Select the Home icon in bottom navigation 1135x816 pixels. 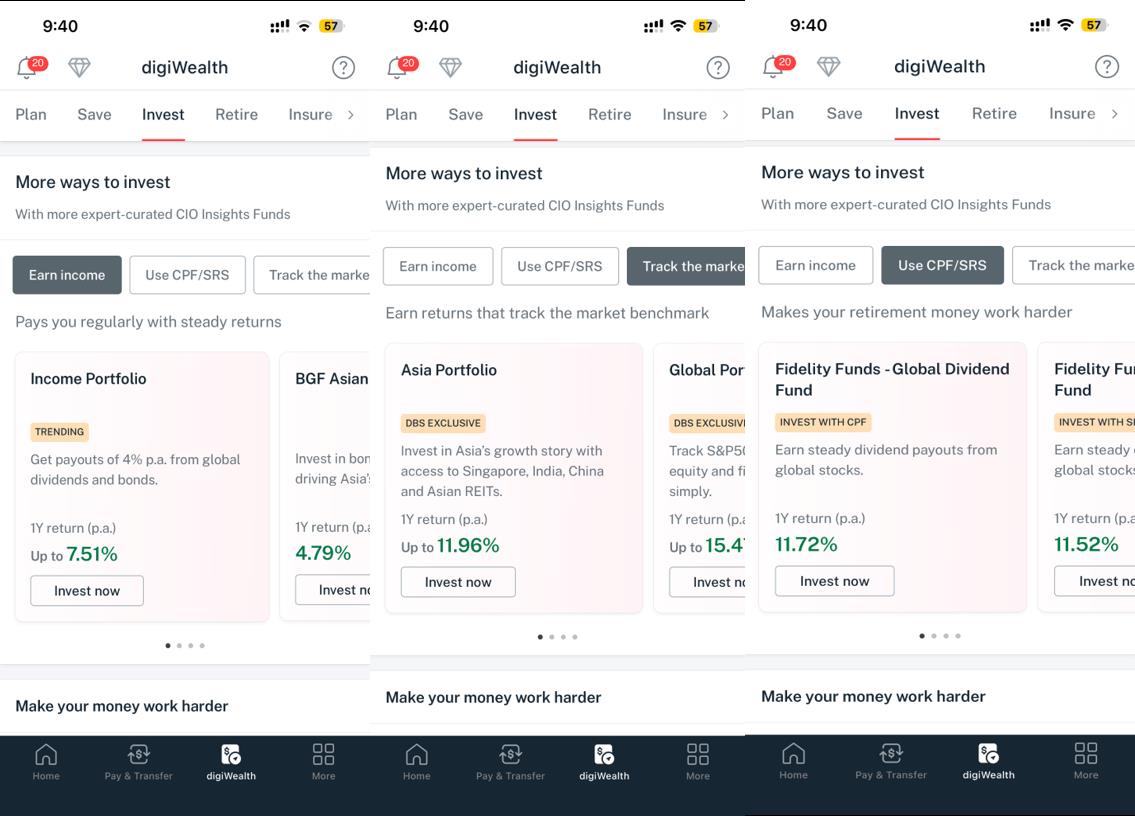click(x=46, y=762)
